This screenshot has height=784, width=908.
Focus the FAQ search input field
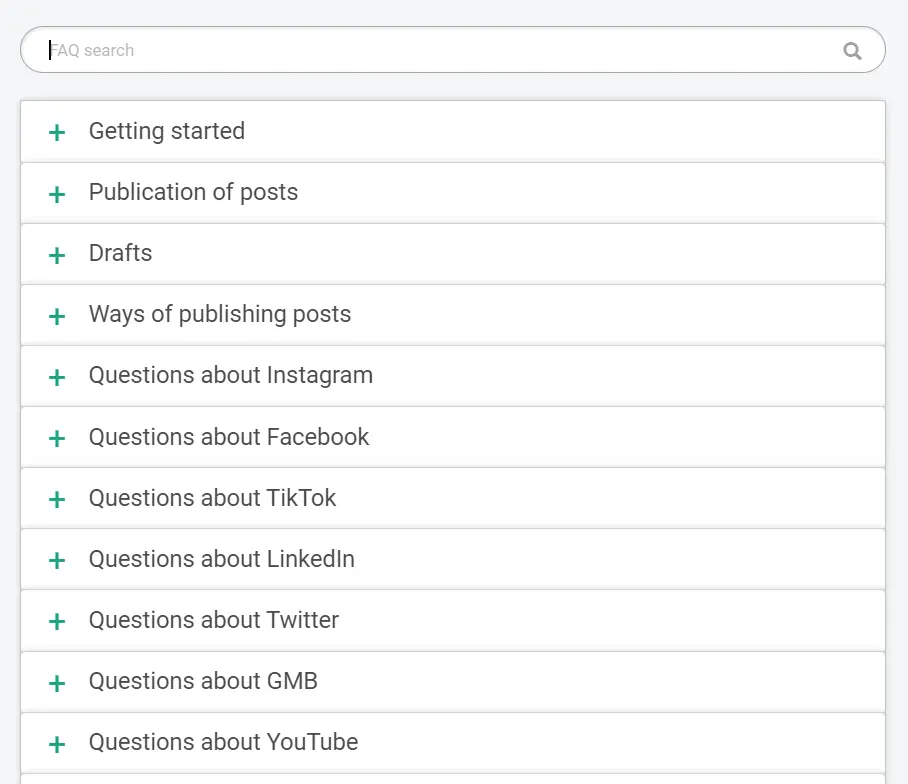tap(440, 50)
